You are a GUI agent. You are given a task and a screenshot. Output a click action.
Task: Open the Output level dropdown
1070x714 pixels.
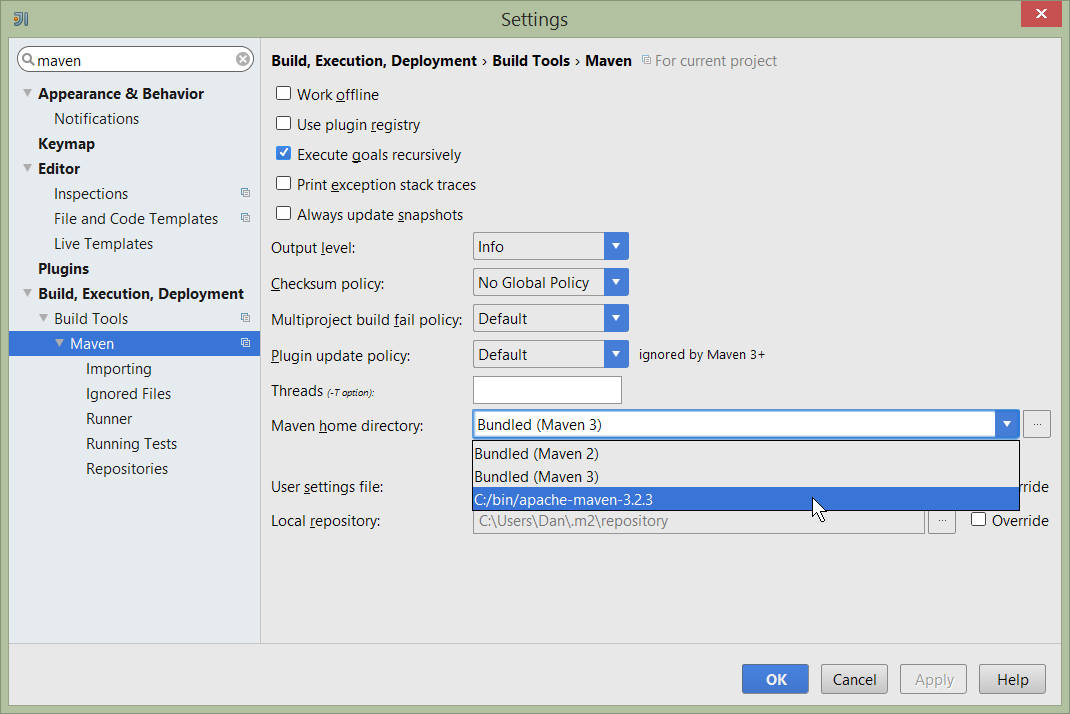(616, 246)
